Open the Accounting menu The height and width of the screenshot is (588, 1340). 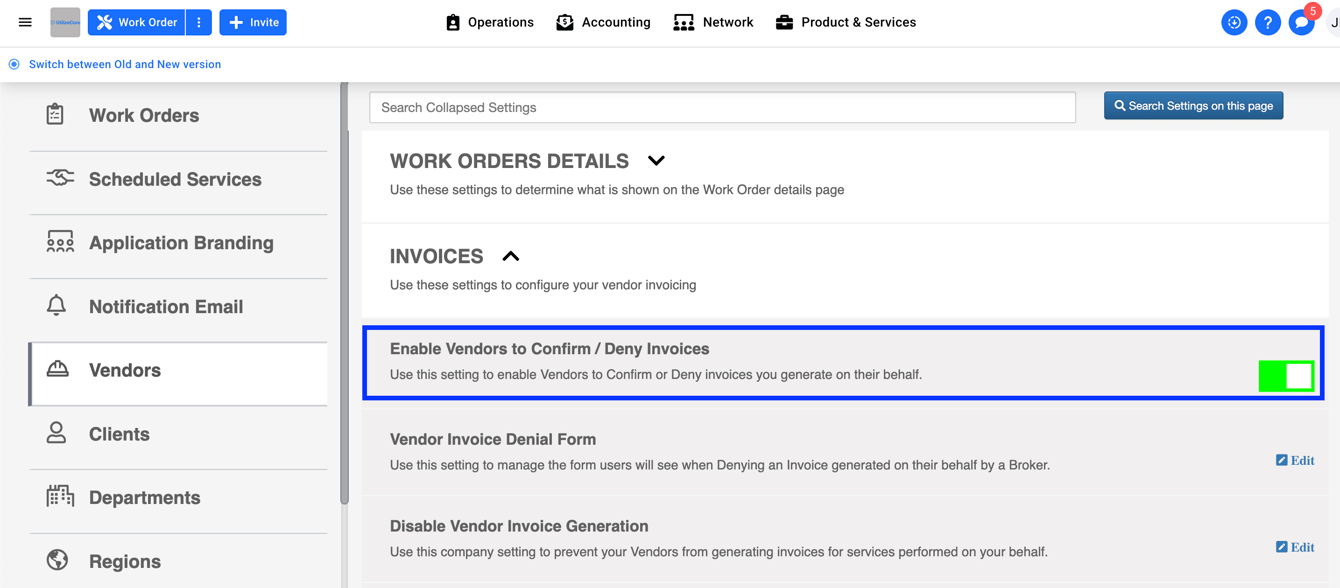pos(603,21)
